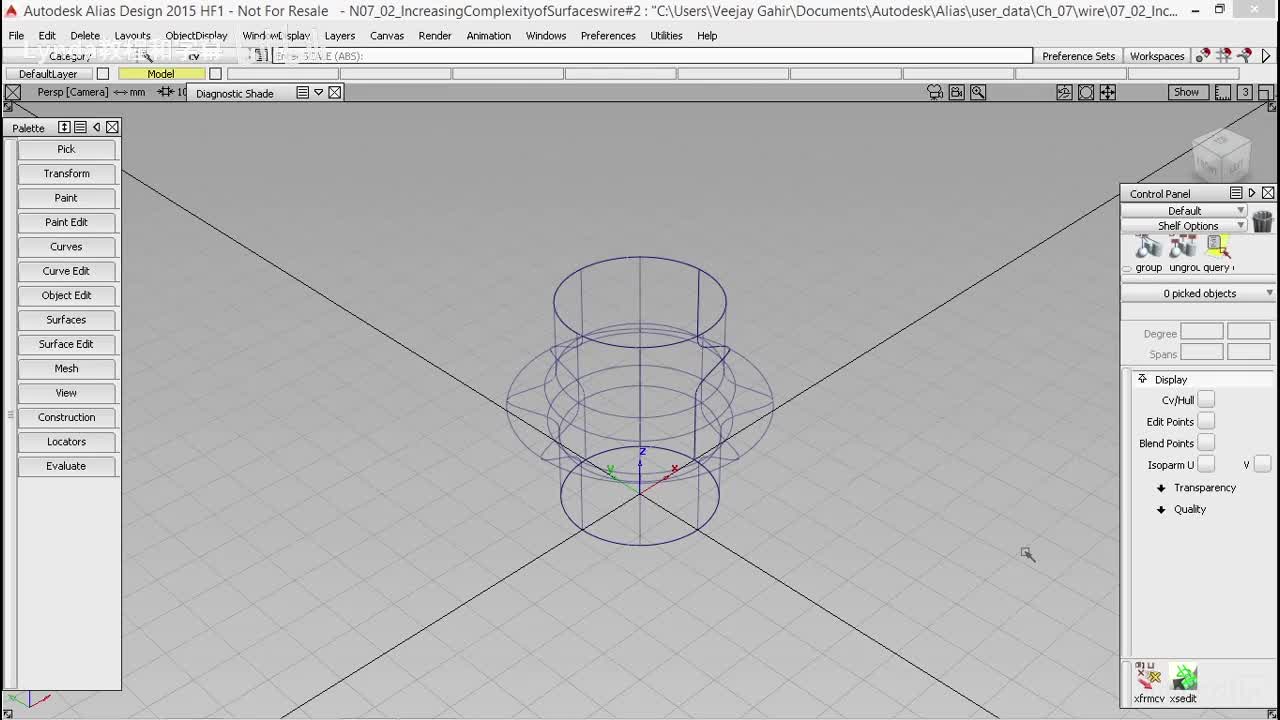Collapse the Display section
This screenshot has width=1280, height=720.
[x=1142, y=379]
